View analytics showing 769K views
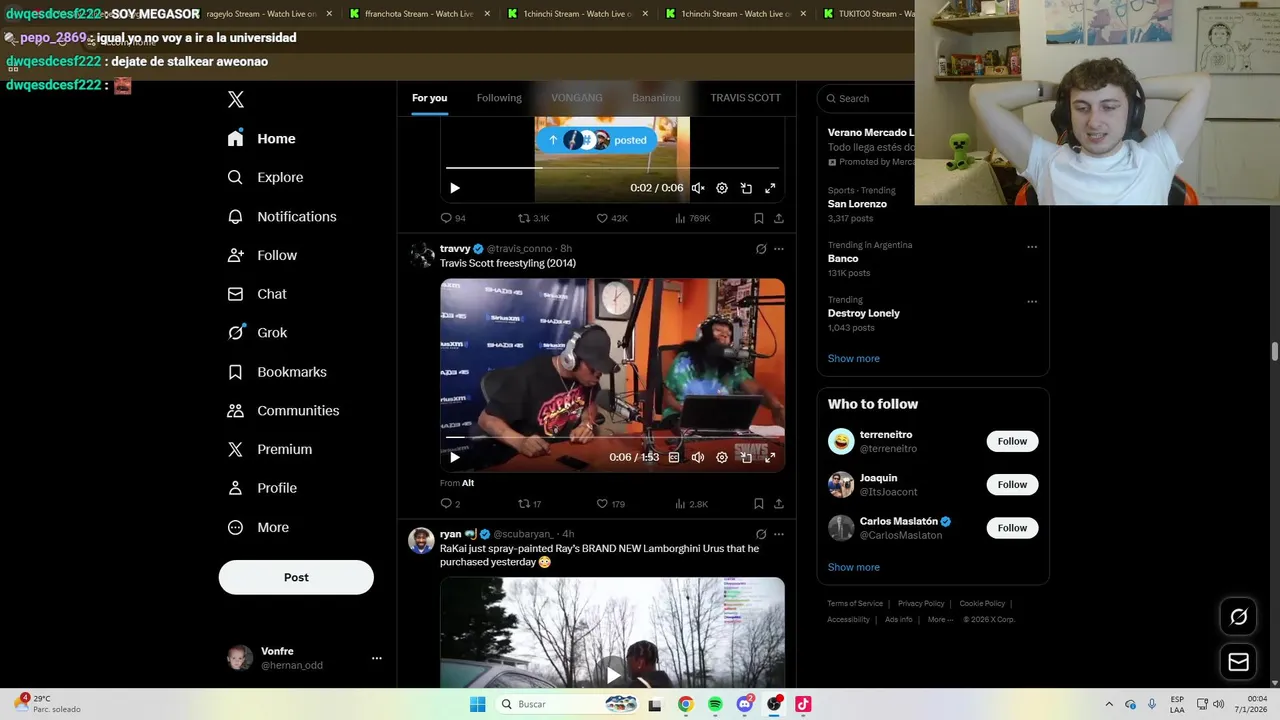This screenshot has width=1280, height=720. (692, 218)
